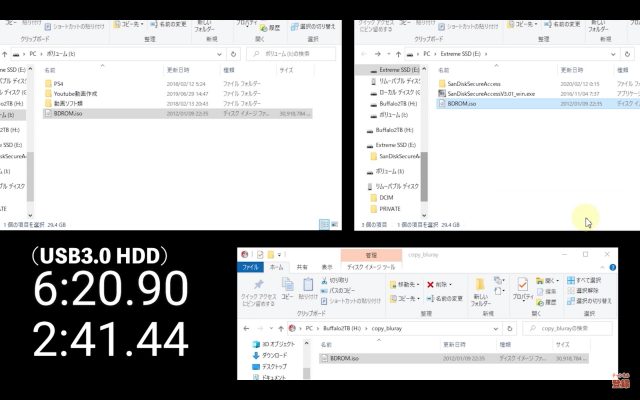Open Copy to dropdown in copy_bluray ribbon
Viewport: 640px width, 400px height.
click(405, 298)
